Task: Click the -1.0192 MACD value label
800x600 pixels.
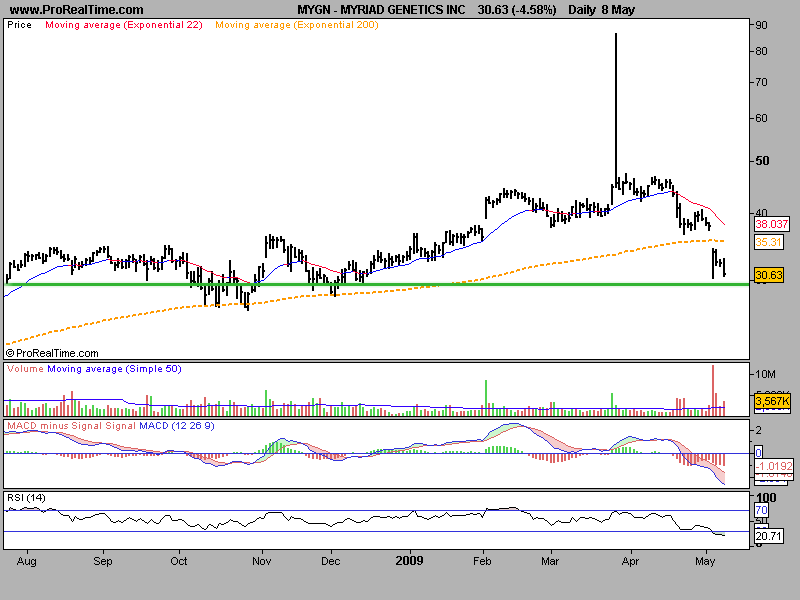Action: [774, 466]
